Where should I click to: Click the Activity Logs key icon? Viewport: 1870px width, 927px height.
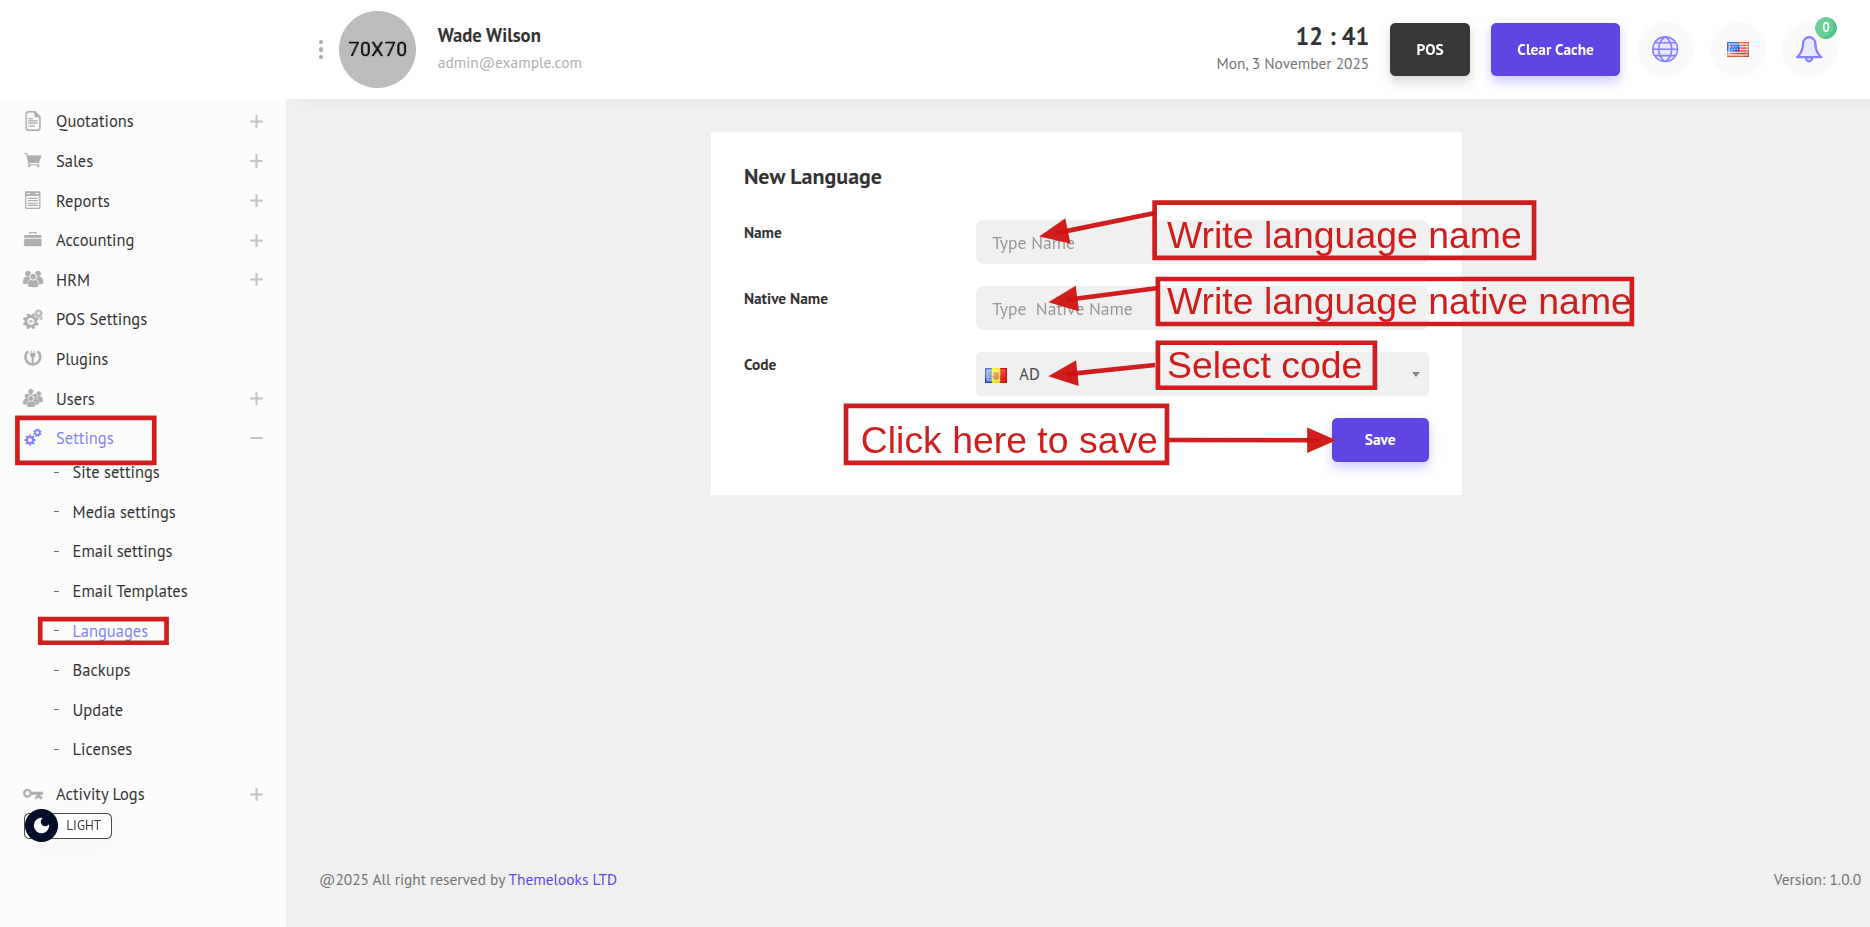[x=33, y=794]
